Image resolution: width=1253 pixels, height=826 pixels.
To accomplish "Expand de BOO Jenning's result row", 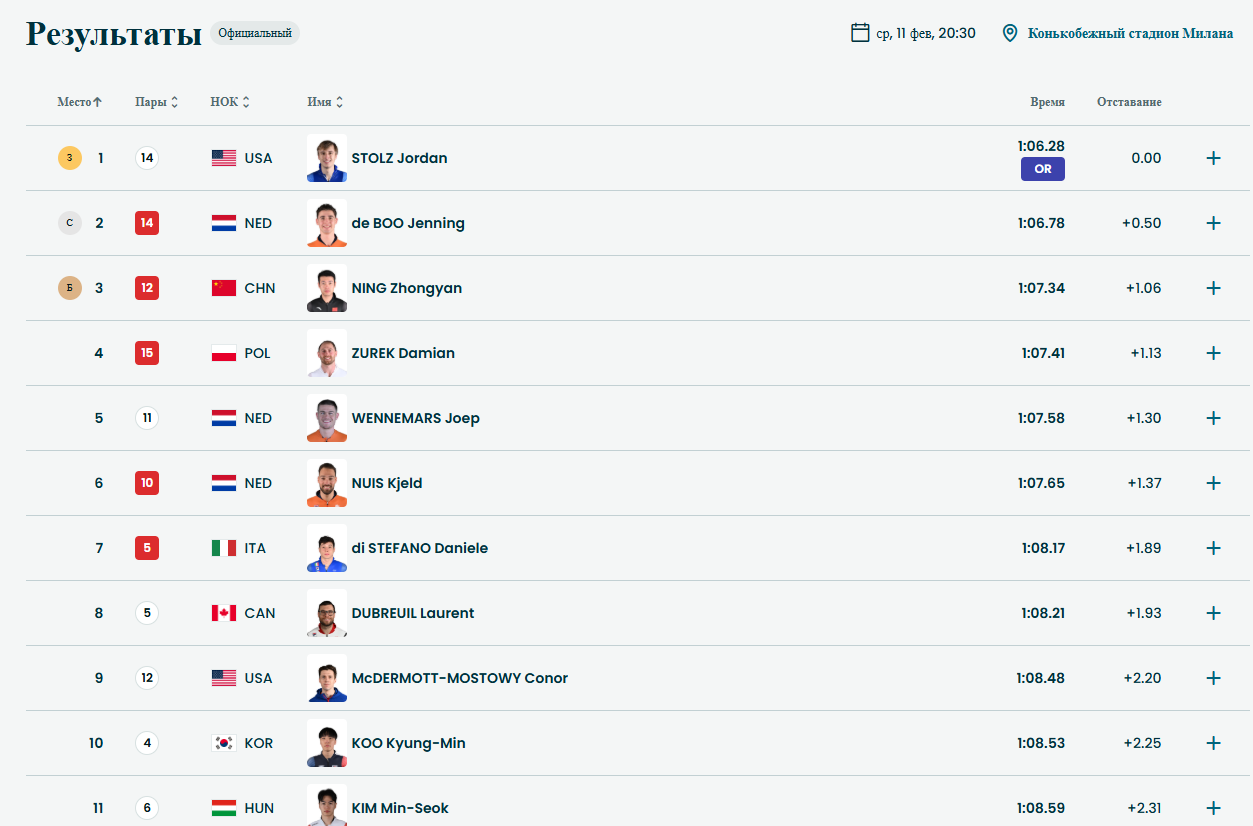I will [1213, 223].
